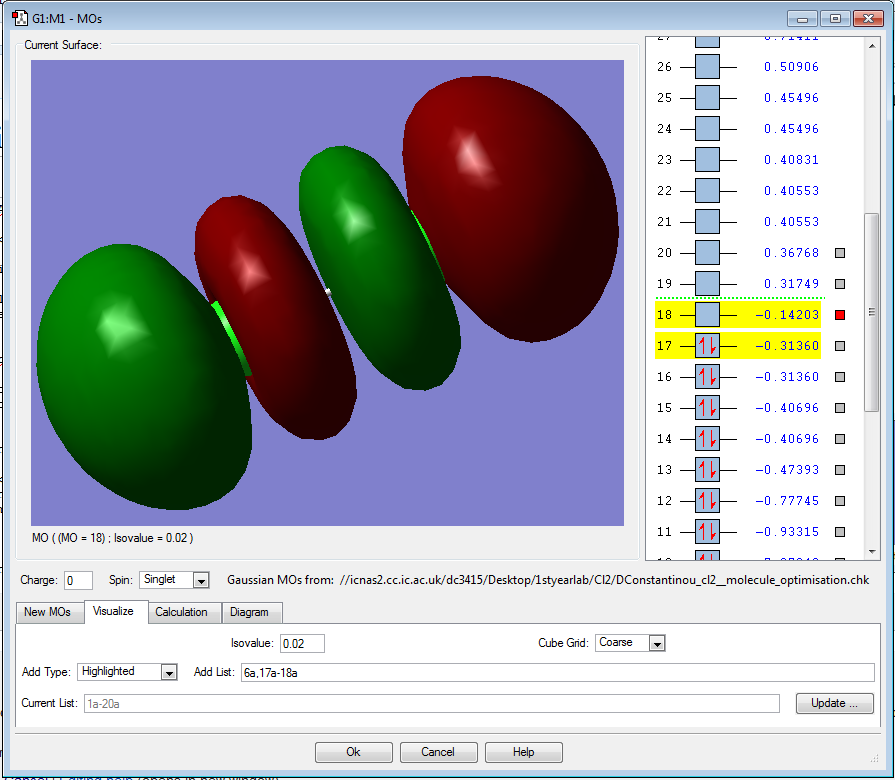895x780 pixels.
Task: Select the orbital box for MO 13
Action: point(707,470)
